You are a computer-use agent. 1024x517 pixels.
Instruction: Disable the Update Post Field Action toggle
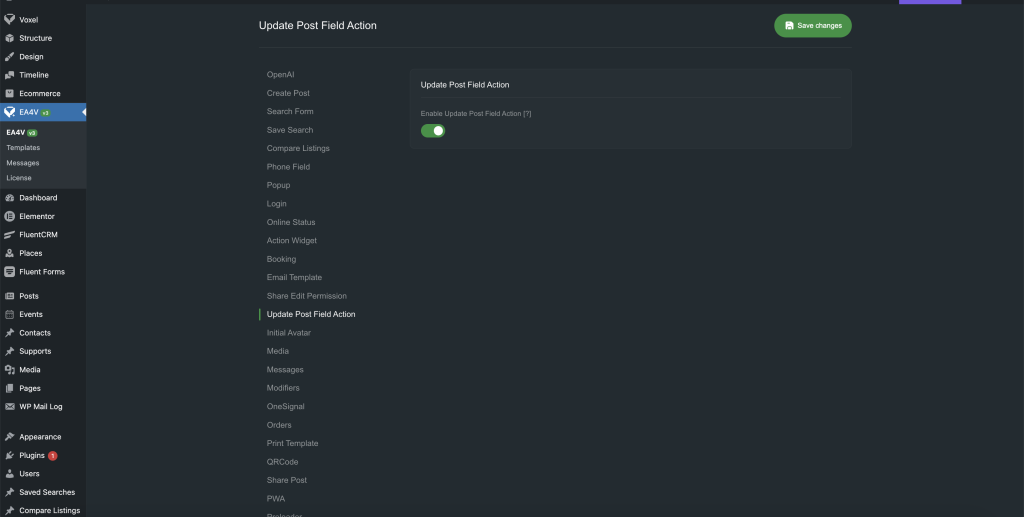pyautogui.click(x=432, y=131)
